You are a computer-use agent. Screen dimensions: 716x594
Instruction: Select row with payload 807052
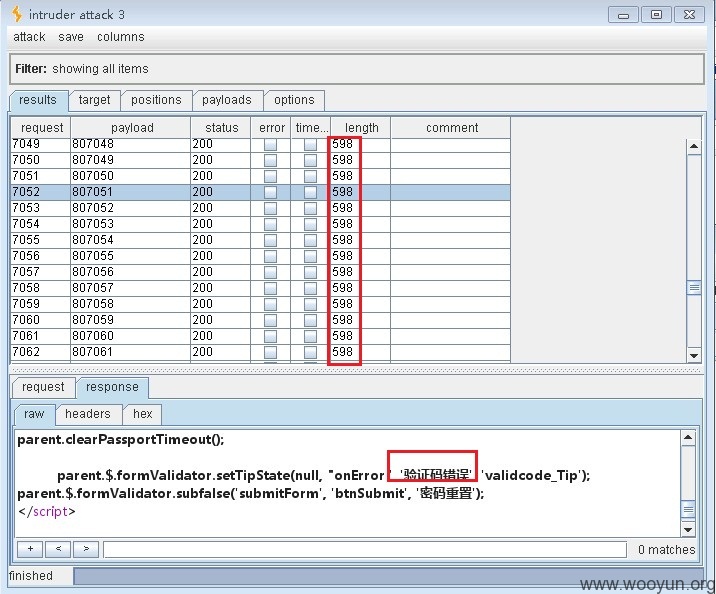(x=260, y=208)
